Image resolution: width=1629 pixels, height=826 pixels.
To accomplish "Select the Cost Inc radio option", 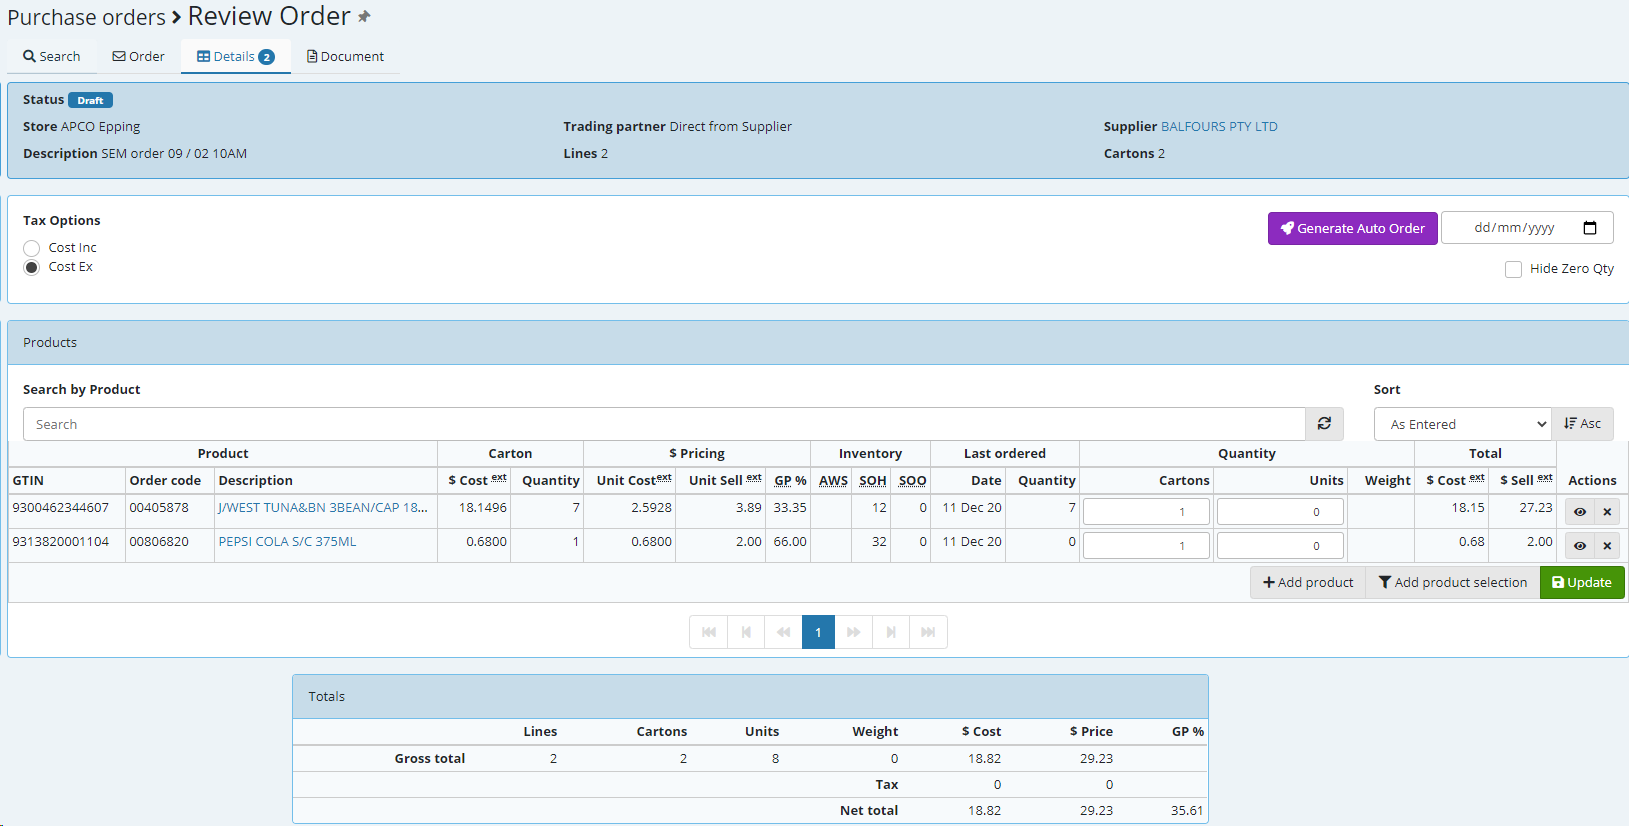I will click(x=32, y=248).
